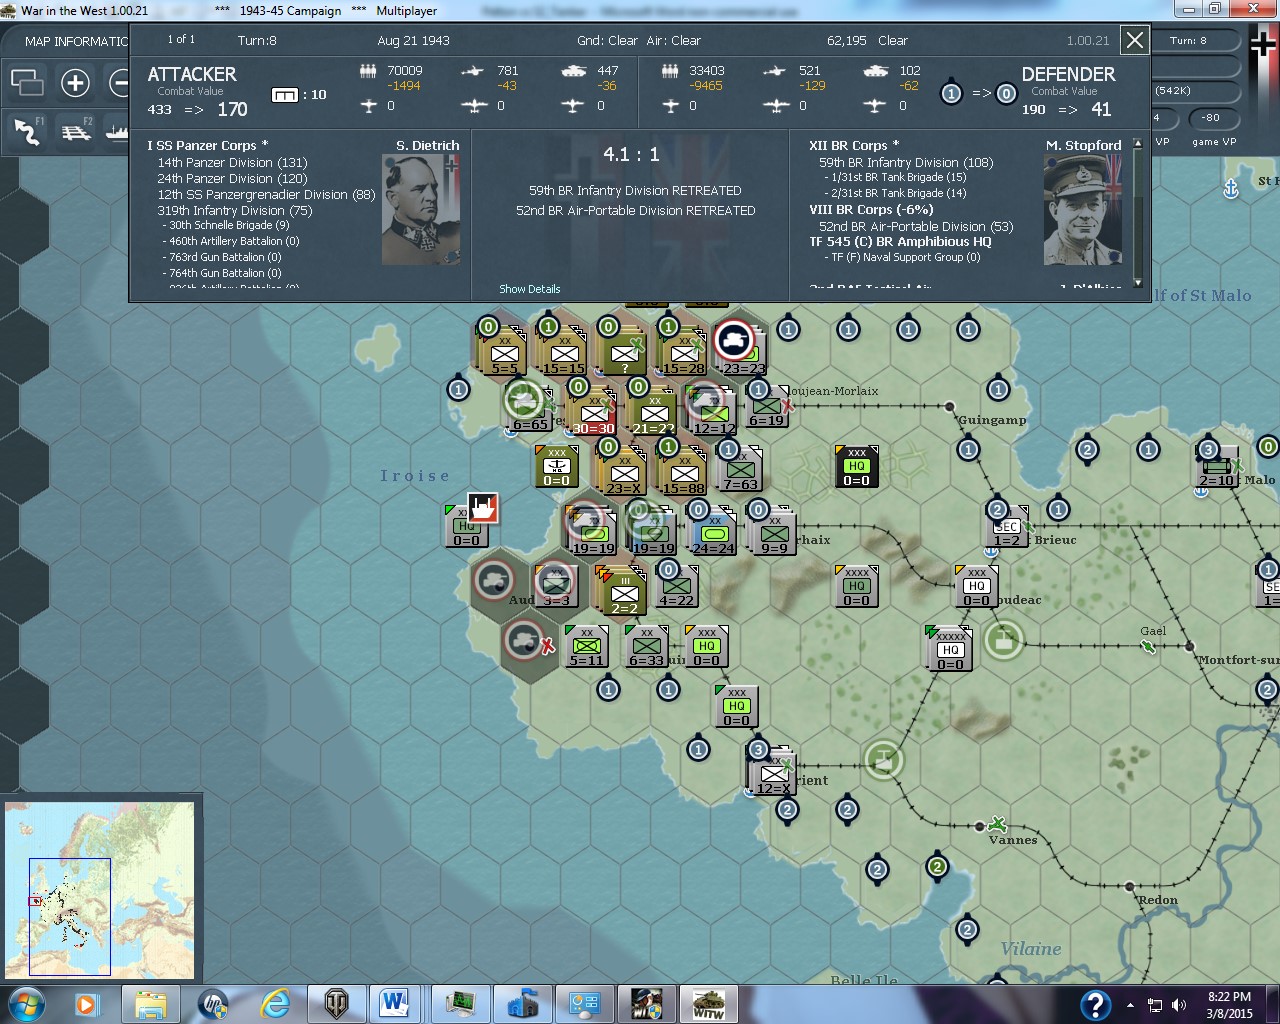Viewport: 1280px width, 1024px height.
Task: Select the unknown unit counter marked with ?
Action: pyautogui.click(x=624, y=353)
